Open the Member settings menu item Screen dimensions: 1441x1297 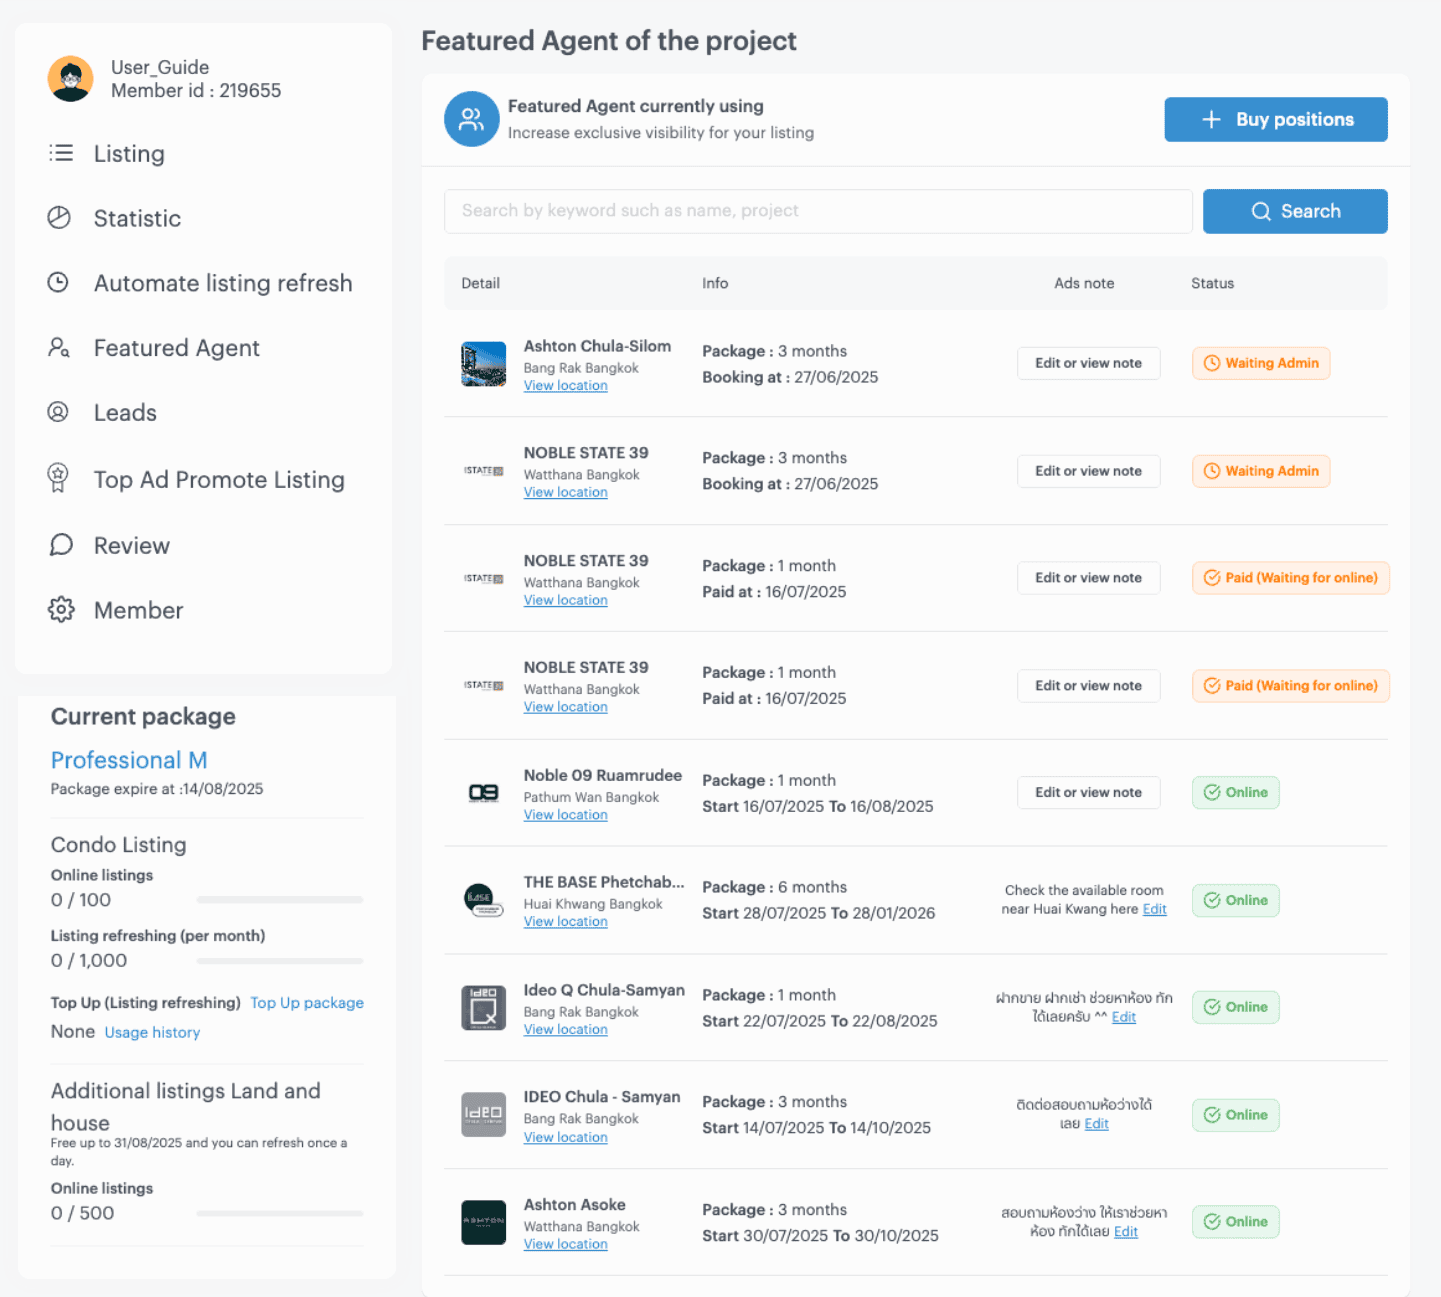pyautogui.click(x=138, y=610)
